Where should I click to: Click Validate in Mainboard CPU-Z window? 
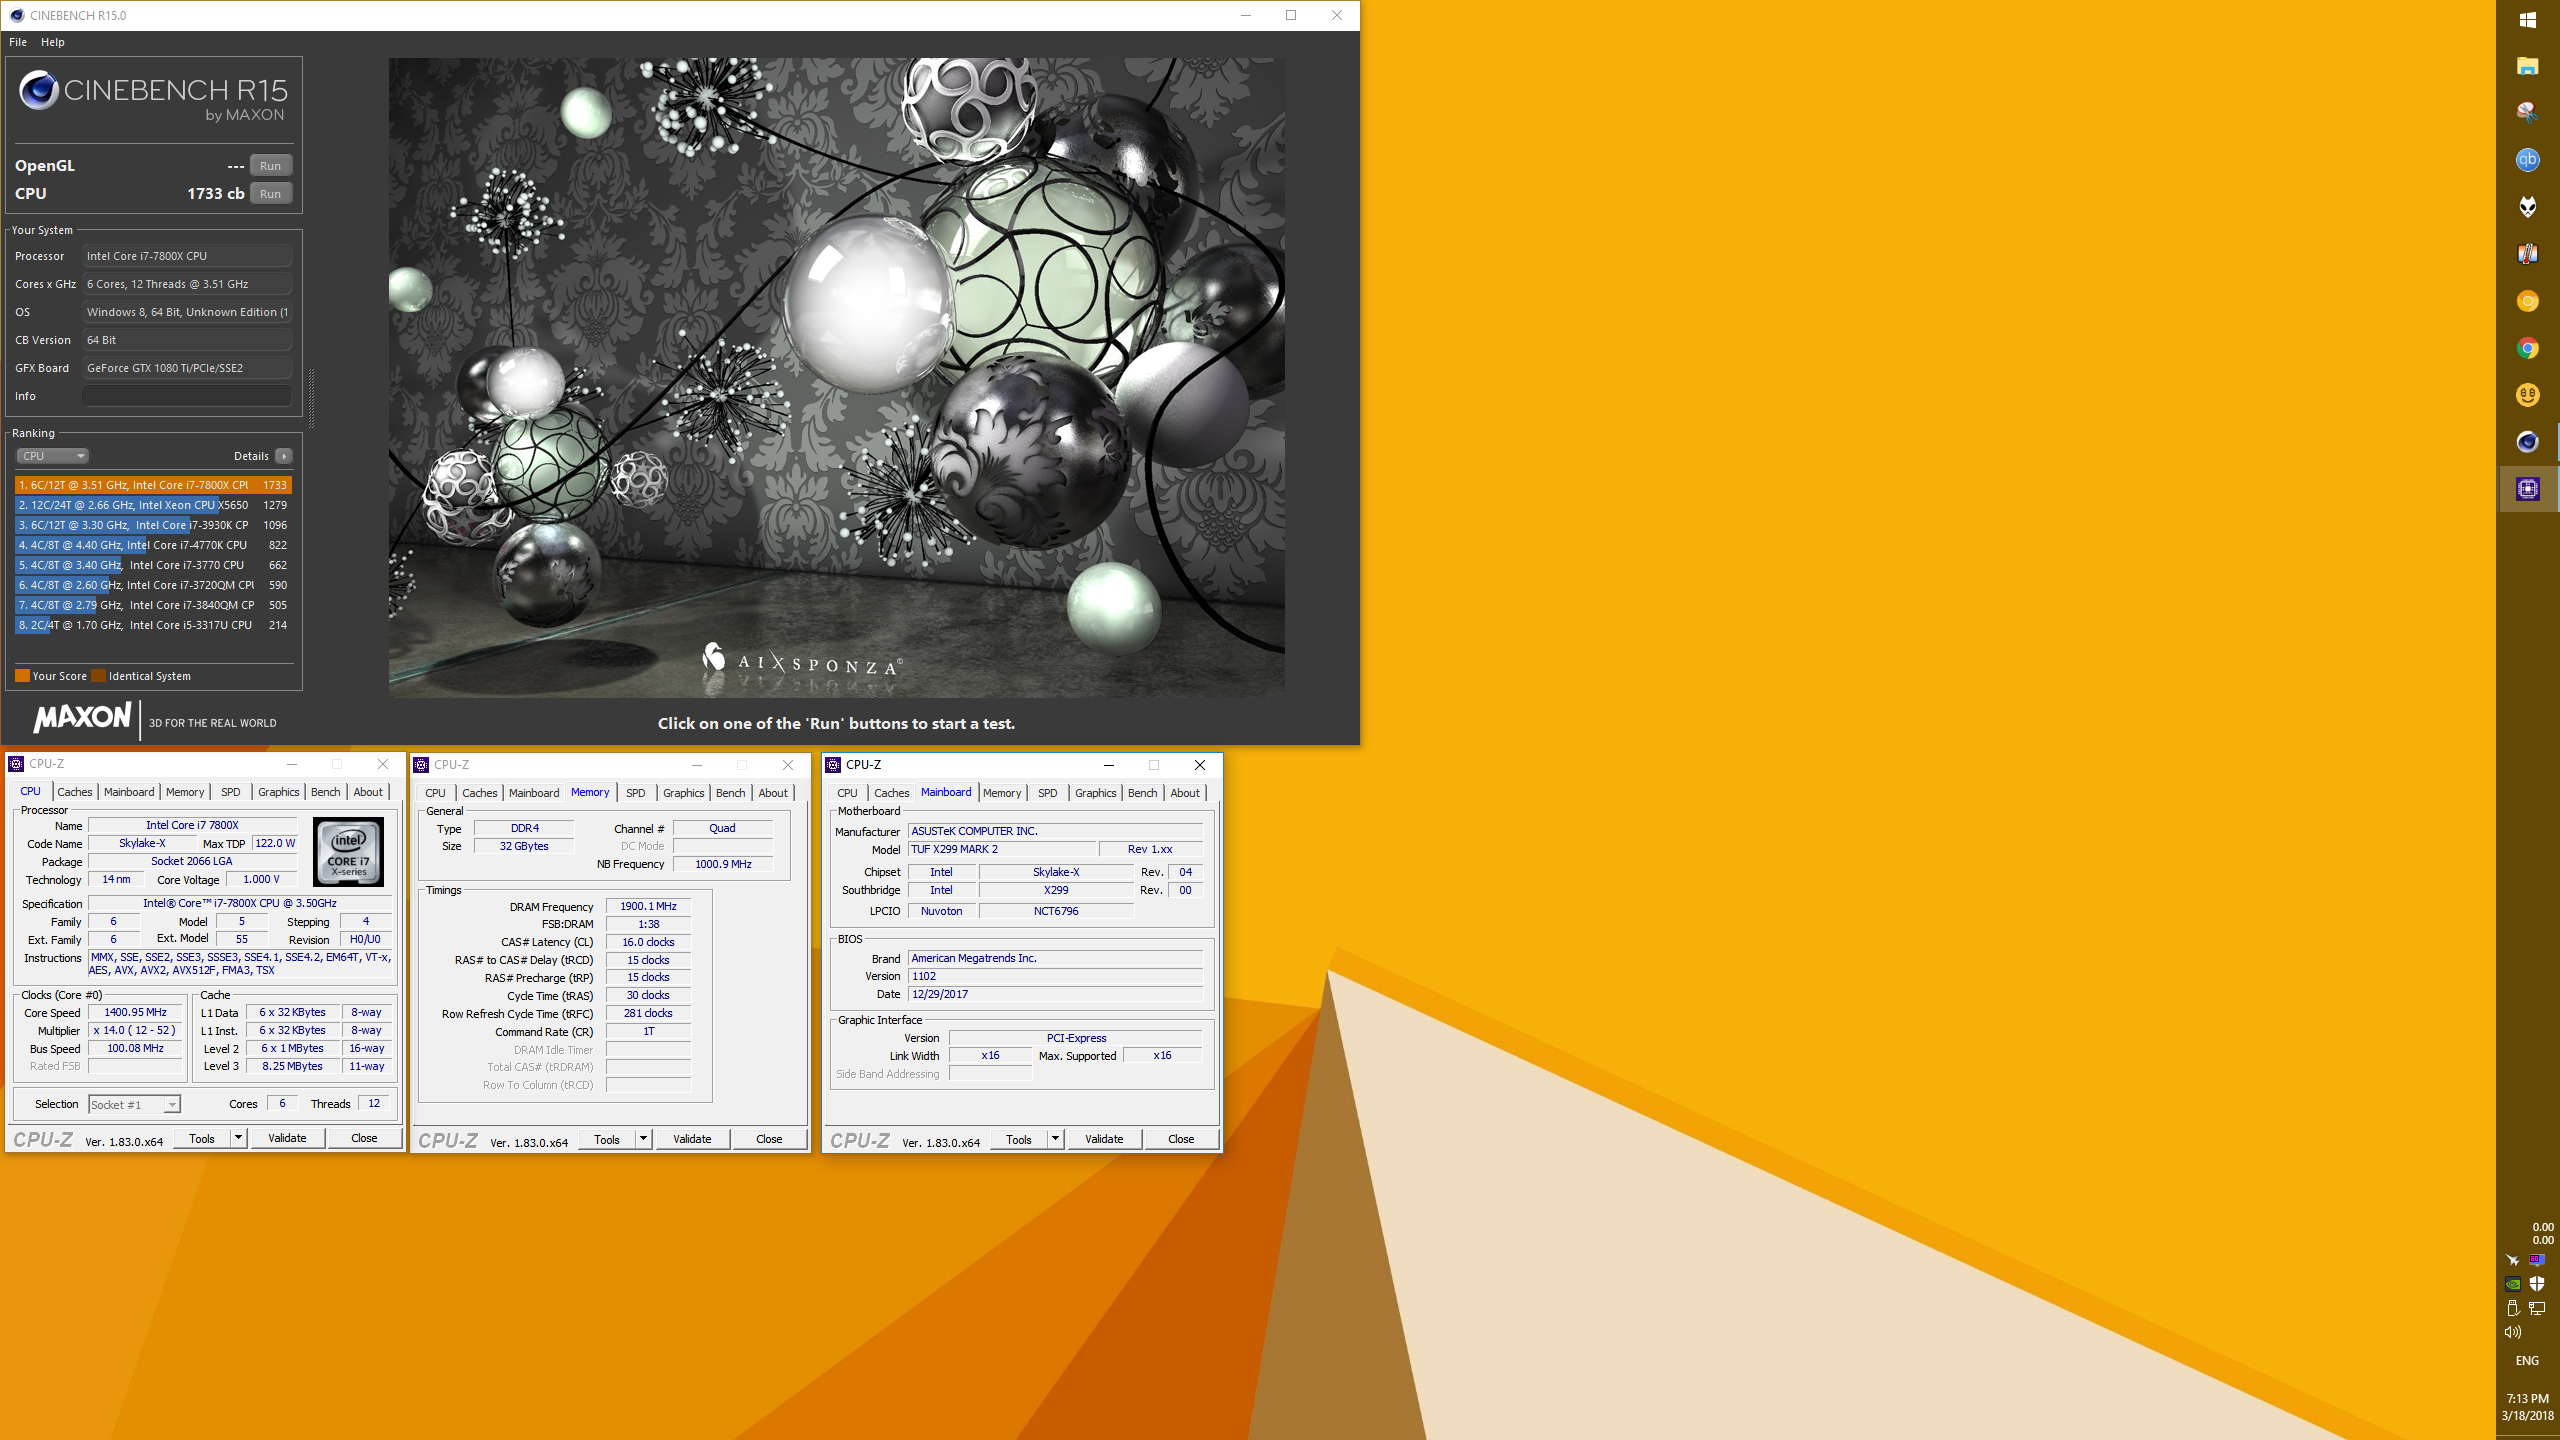tap(1104, 1139)
